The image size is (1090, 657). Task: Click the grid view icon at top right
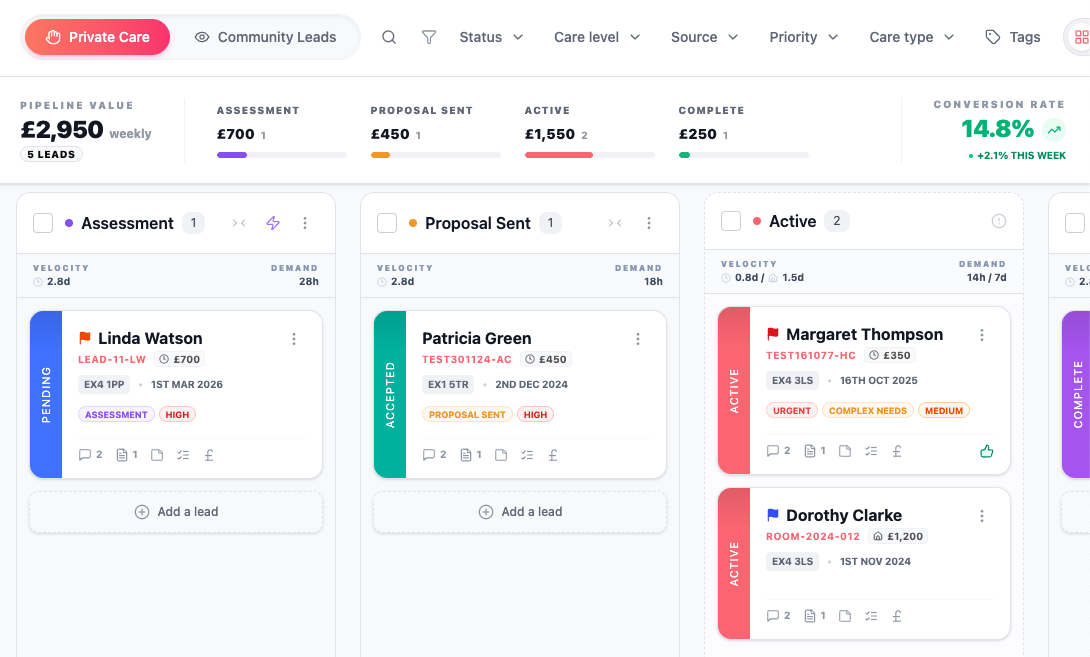[x=1081, y=37]
